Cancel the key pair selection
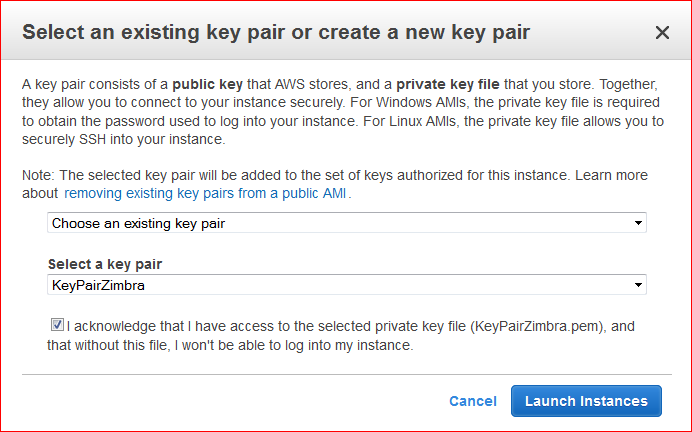The image size is (692, 432). 473,401
